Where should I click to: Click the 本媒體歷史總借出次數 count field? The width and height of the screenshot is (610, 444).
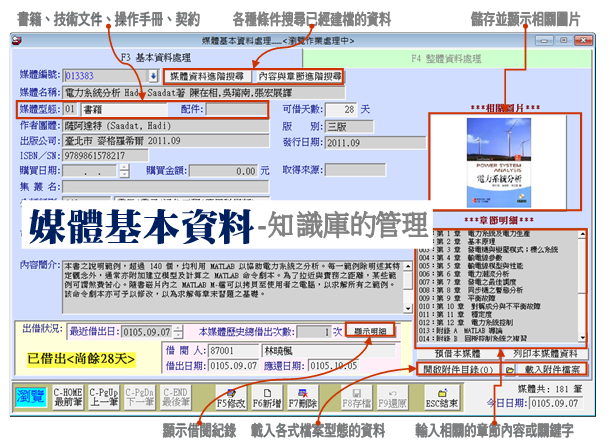click(314, 332)
